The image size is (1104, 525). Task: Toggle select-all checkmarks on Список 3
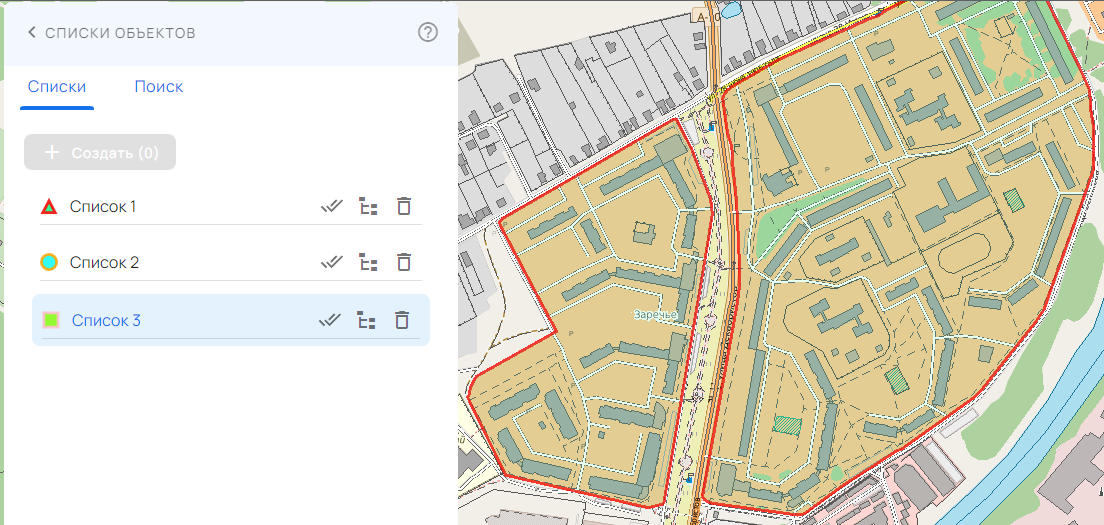(329, 321)
